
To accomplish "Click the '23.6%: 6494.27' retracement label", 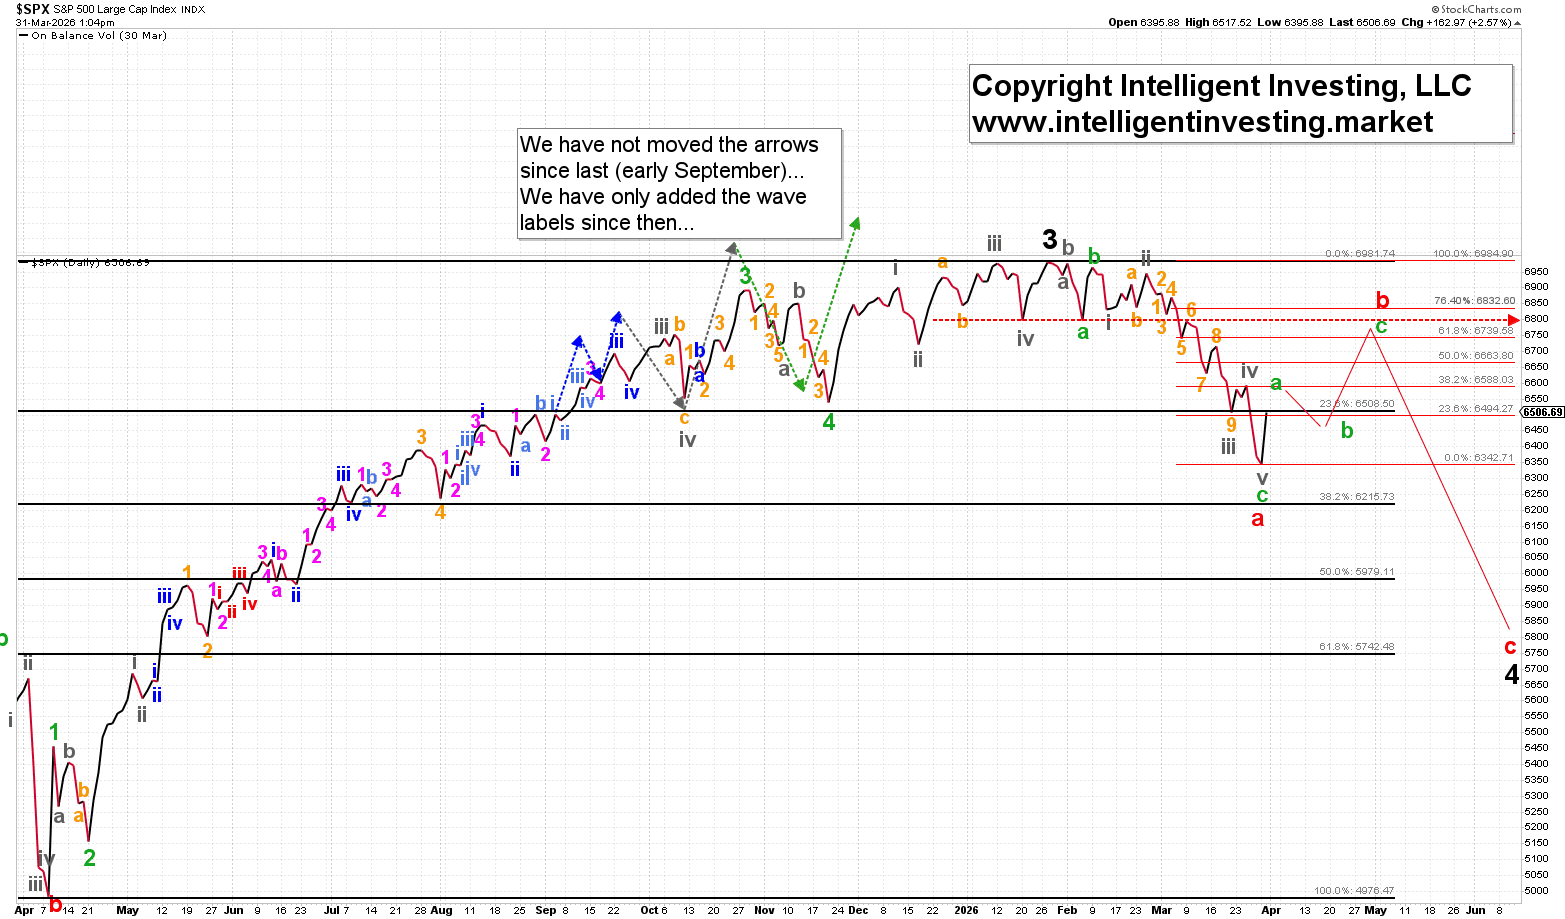I will coord(1476,408).
